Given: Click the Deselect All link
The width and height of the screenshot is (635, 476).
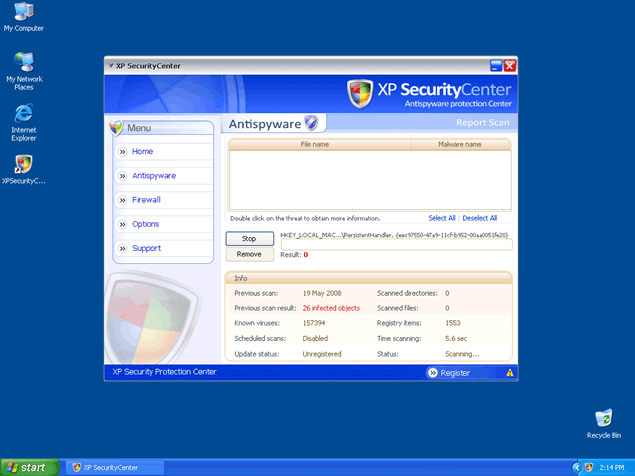Looking at the screenshot, I should pos(479,218).
